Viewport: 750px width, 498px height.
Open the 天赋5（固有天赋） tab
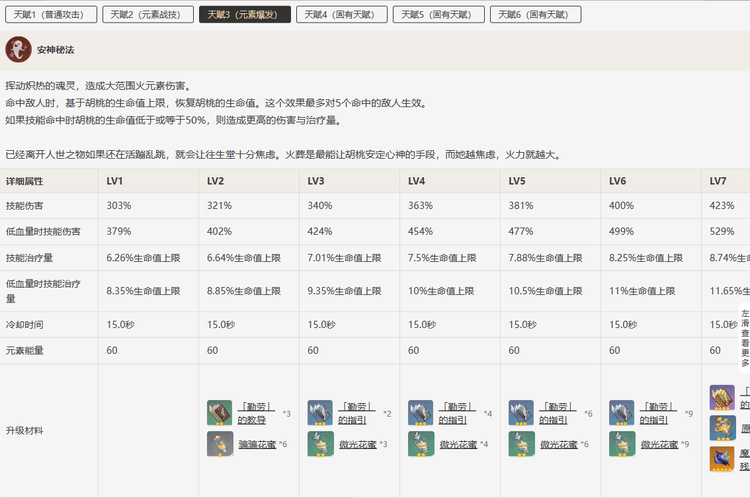tap(439, 14)
